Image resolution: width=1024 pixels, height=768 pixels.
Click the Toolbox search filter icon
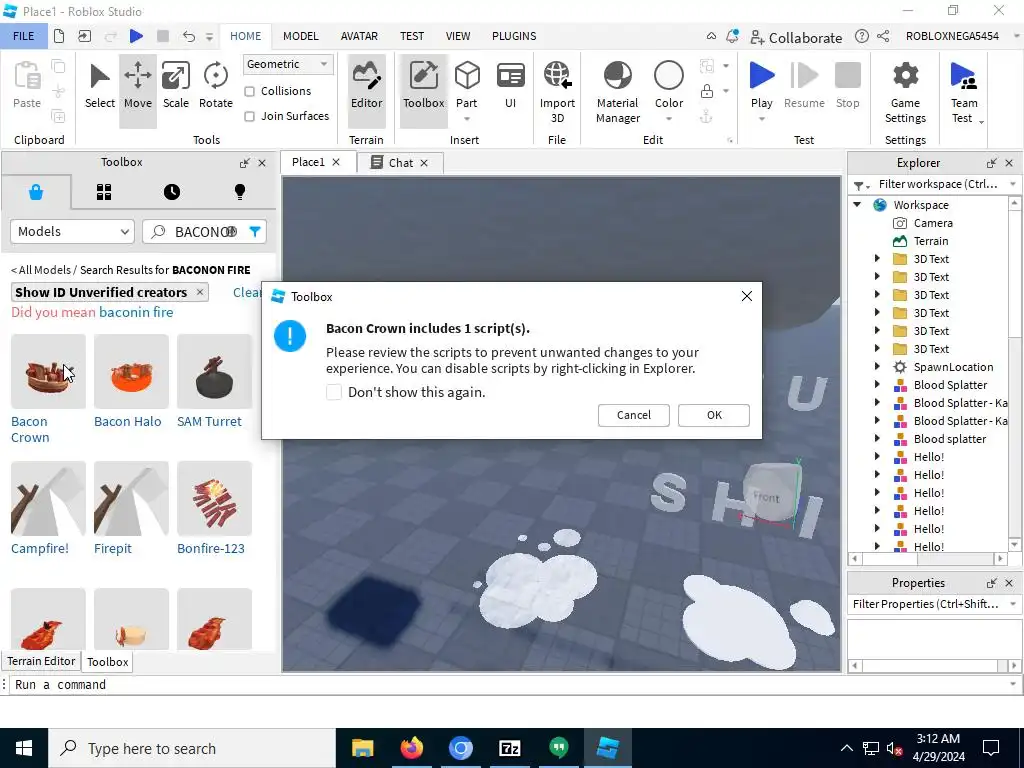[255, 231]
